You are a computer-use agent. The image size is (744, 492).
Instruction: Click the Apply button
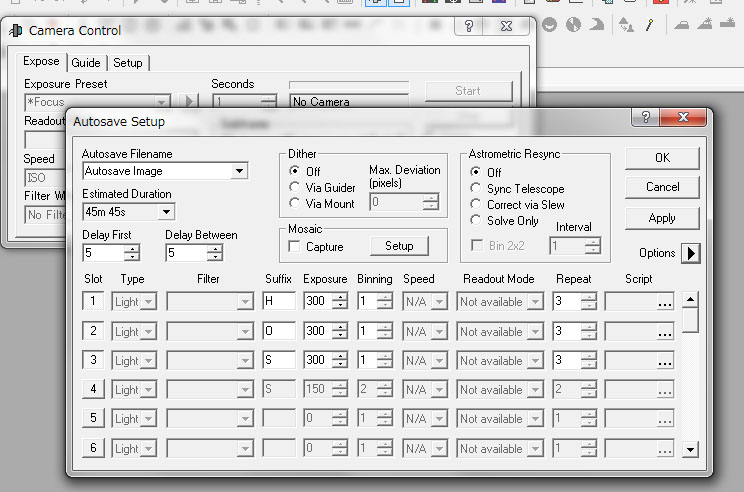pyautogui.click(x=662, y=218)
